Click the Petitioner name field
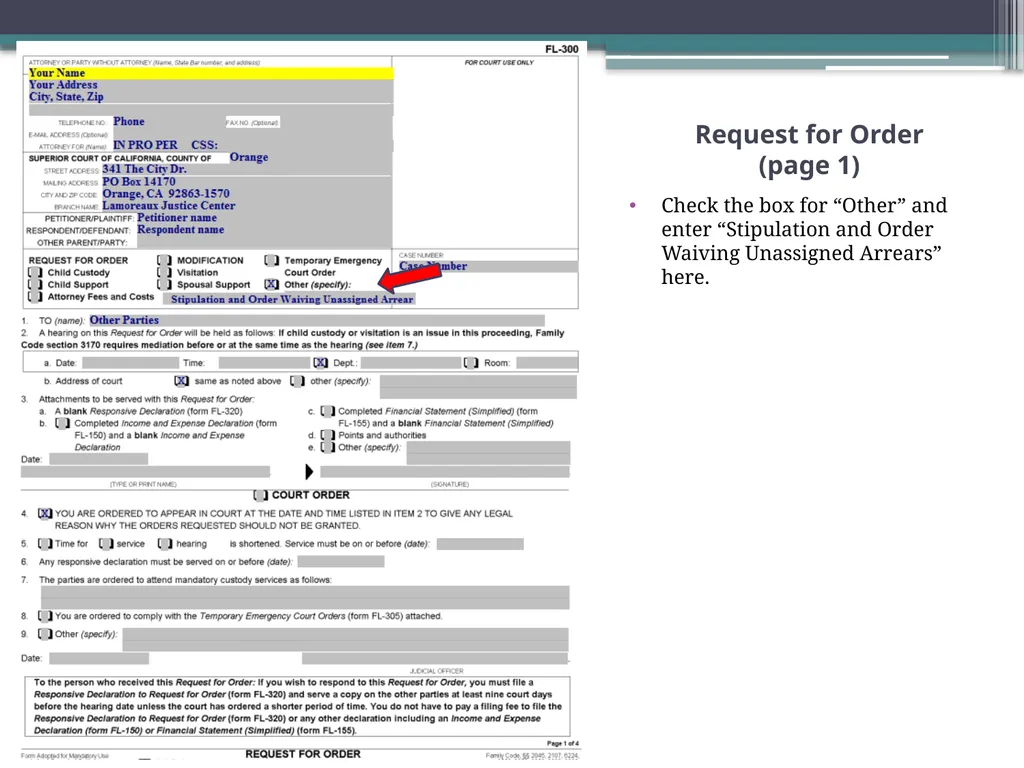The height and width of the screenshot is (768, 1024). click(263, 218)
